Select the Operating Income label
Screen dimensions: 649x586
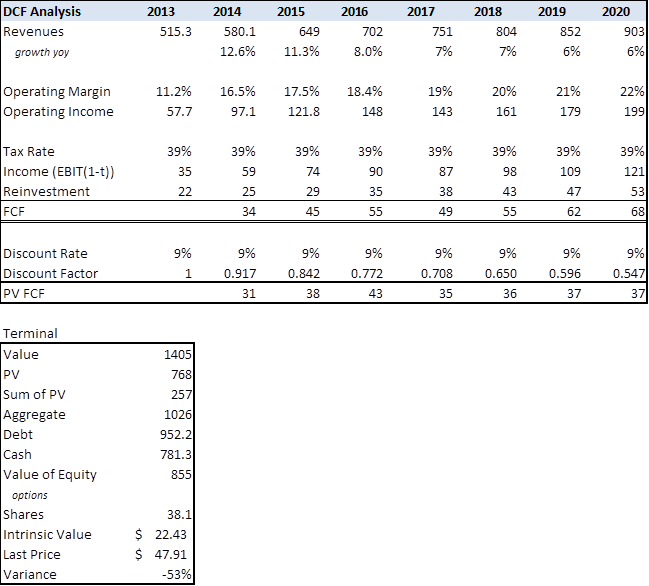[58, 111]
